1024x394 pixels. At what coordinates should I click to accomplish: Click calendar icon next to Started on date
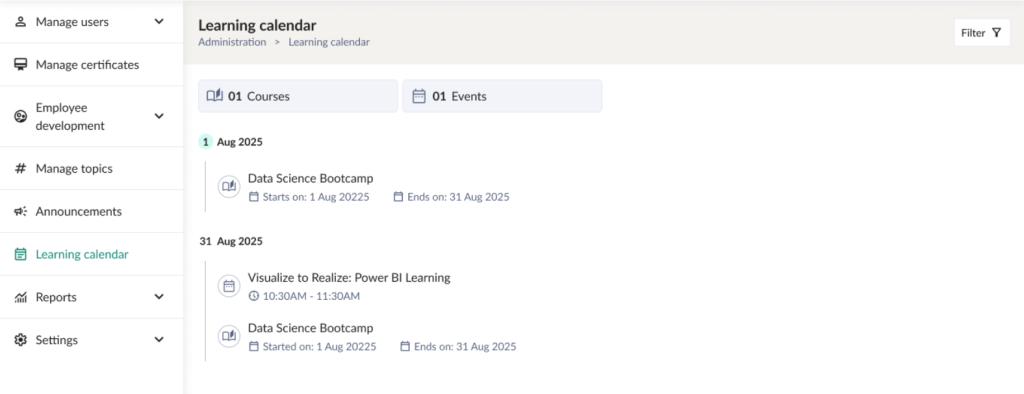(x=254, y=346)
